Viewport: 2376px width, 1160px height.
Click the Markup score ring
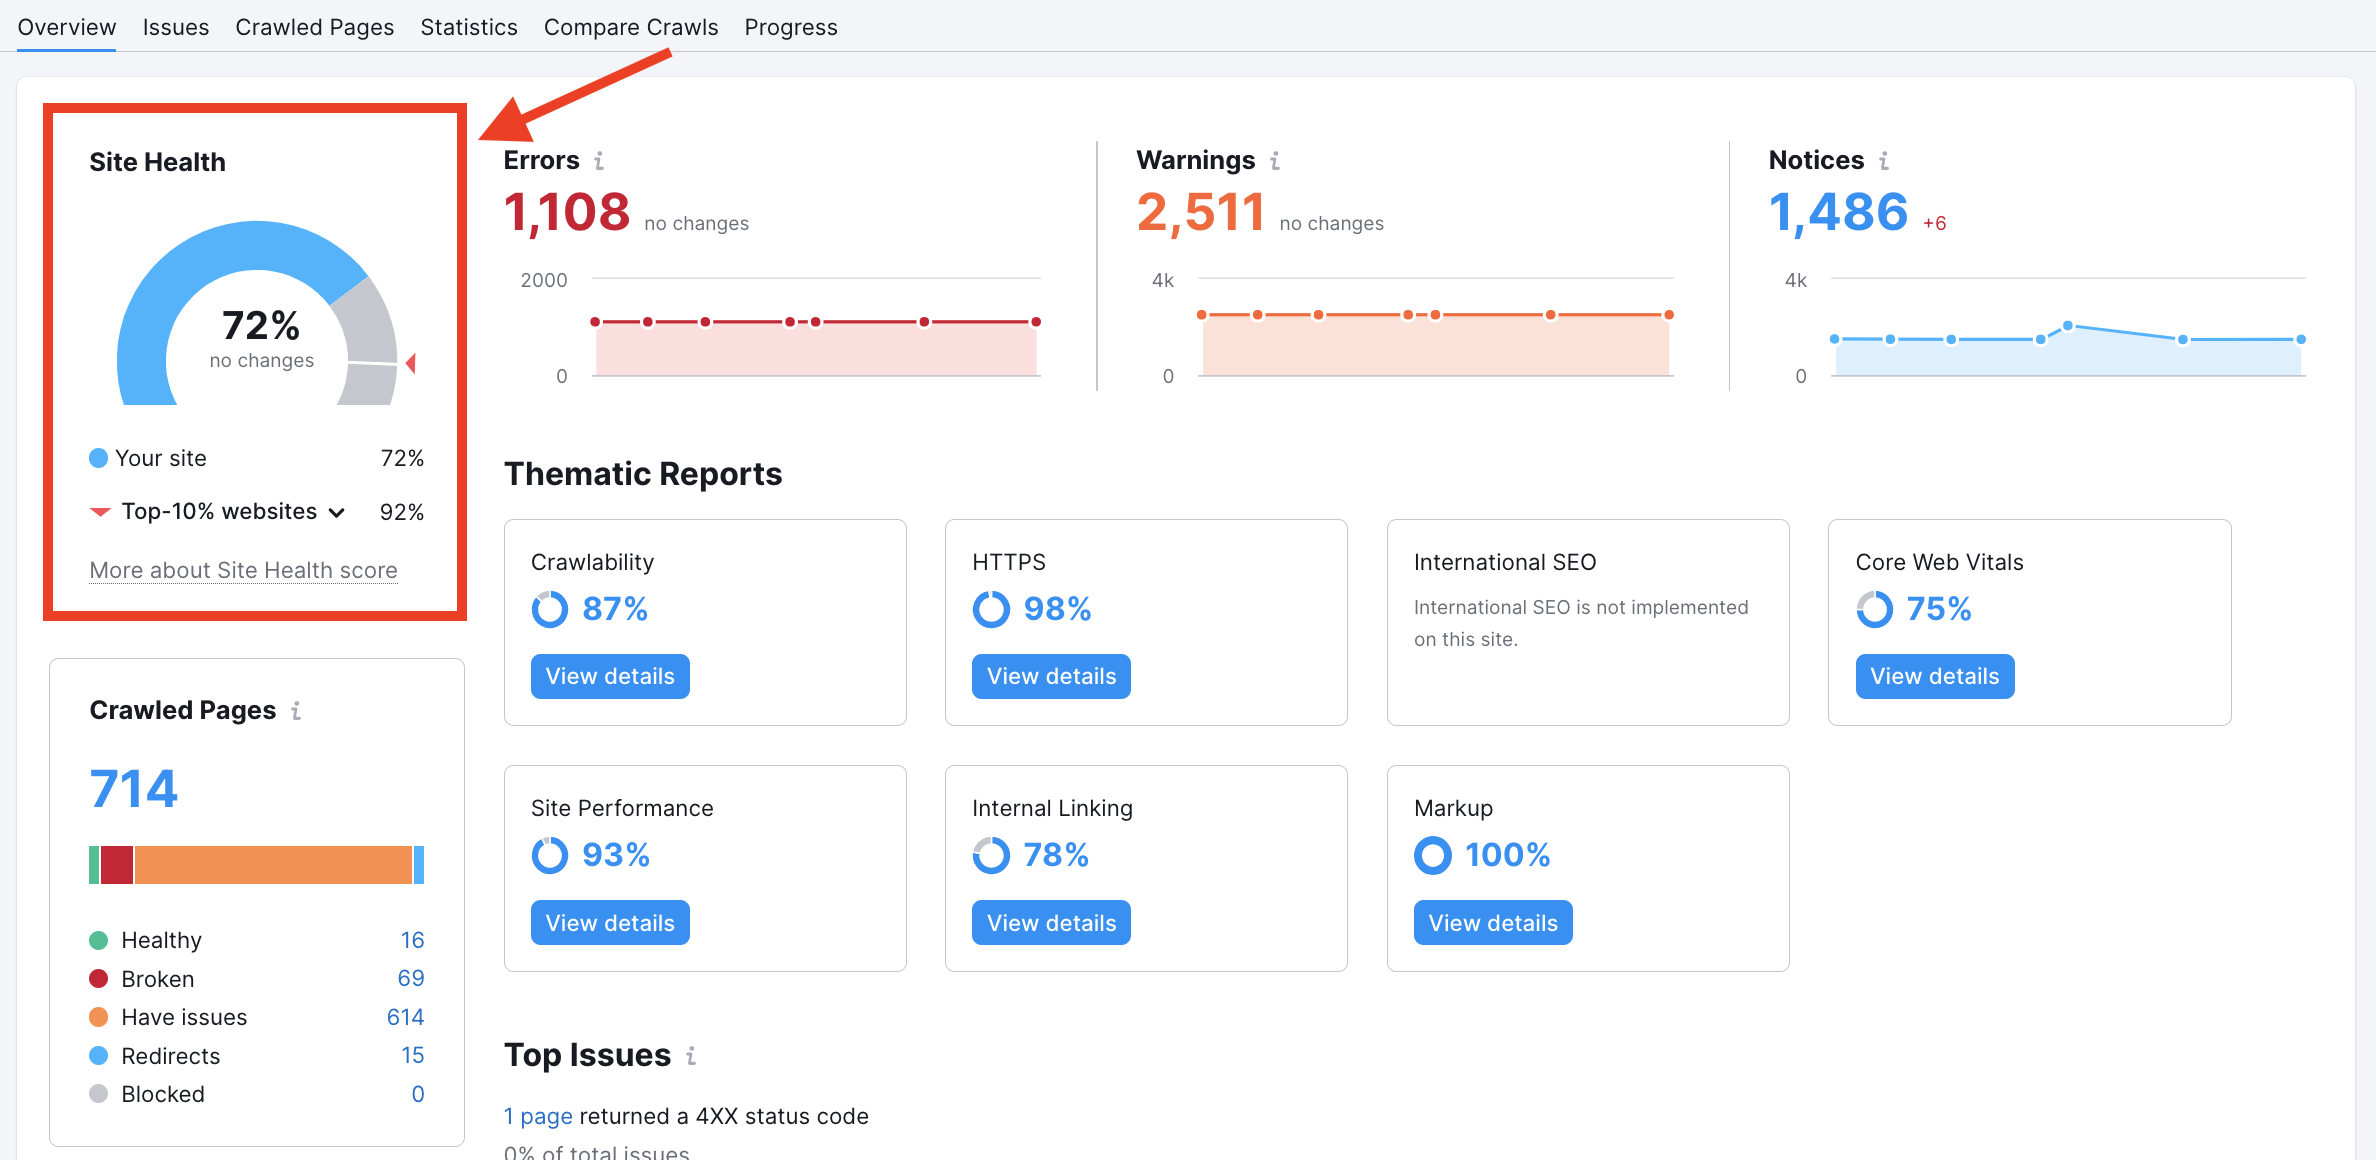[x=1433, y=855]
